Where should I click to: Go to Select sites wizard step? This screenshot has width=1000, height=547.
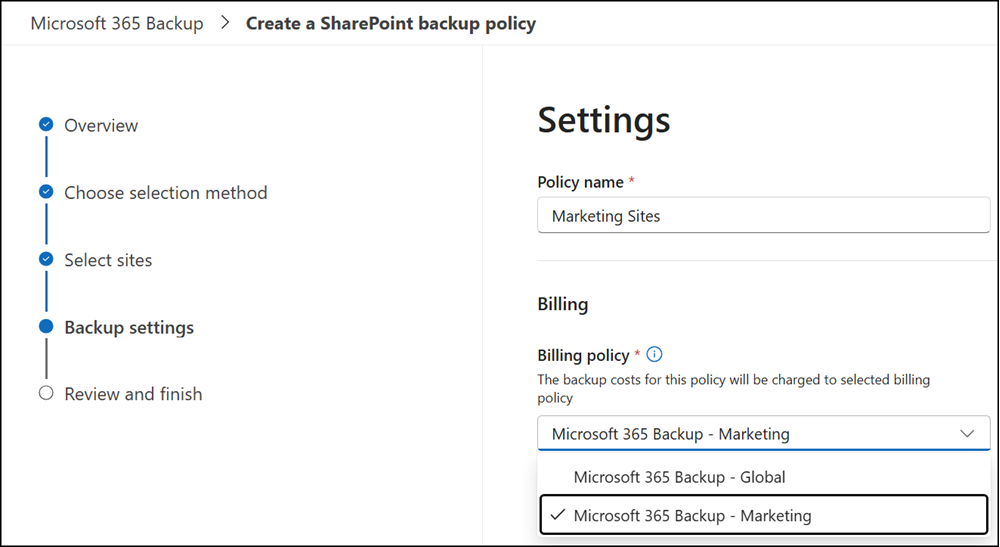coord(108,260)
